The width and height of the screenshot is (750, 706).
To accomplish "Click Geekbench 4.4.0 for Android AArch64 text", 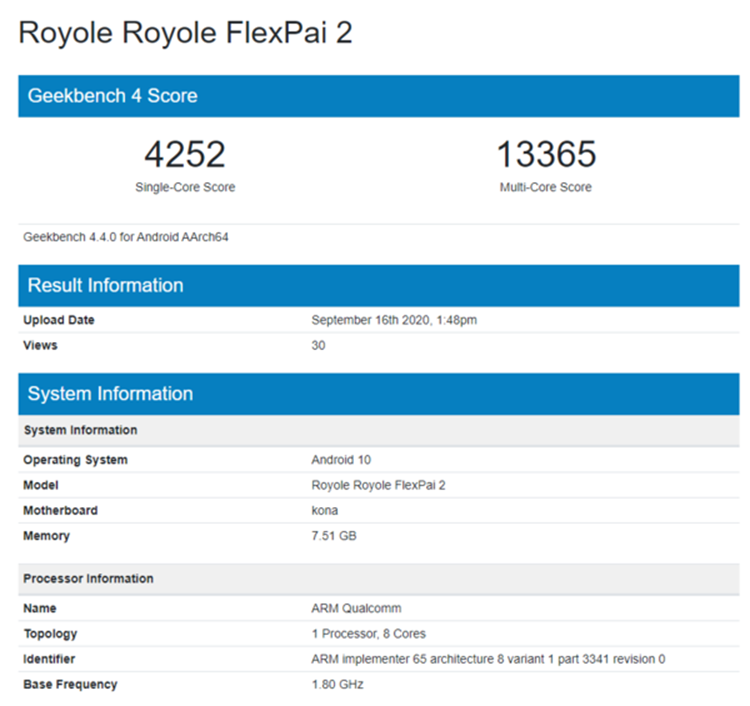I will (x=126, y=237).
